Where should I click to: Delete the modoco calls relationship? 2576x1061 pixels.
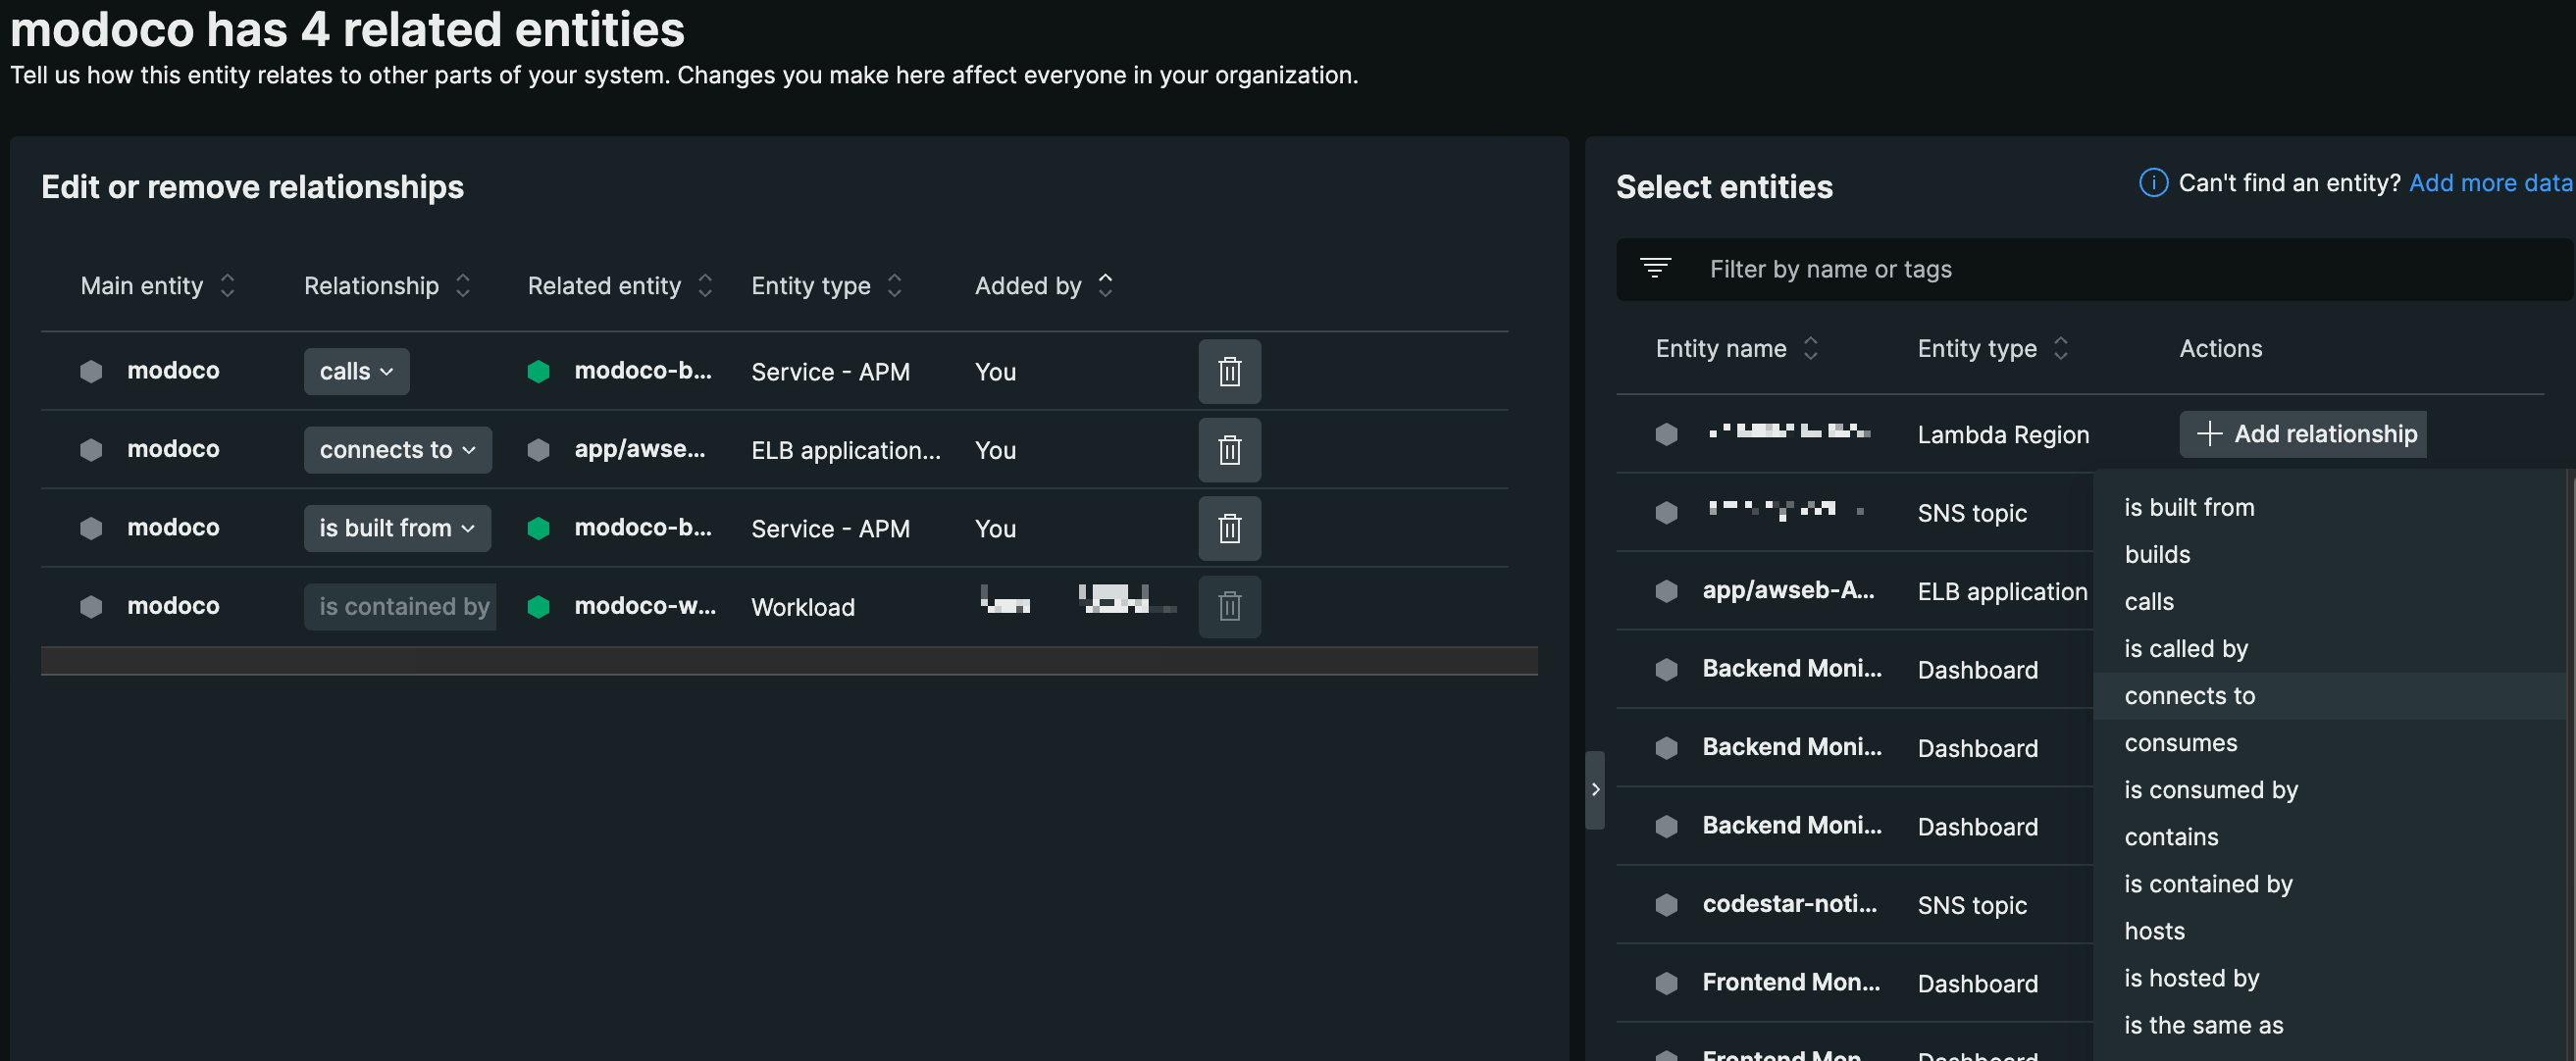(1229, 372)
